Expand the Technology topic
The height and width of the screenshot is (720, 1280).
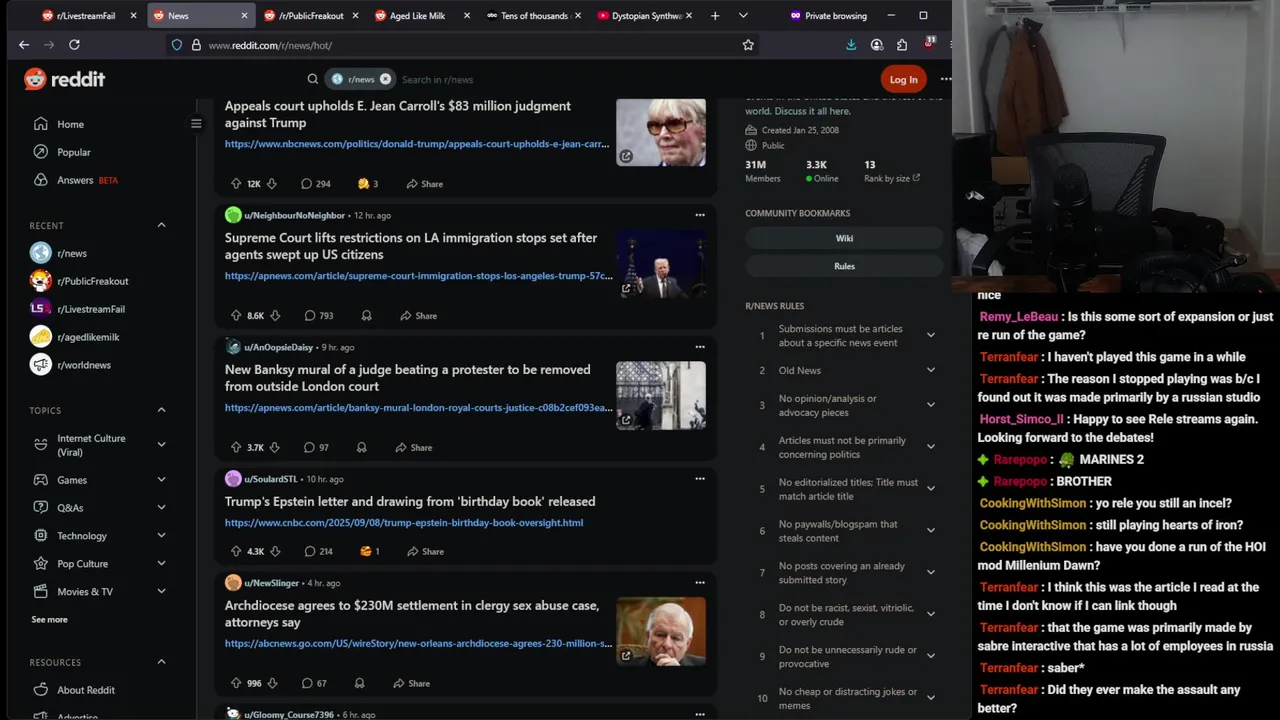pos(161,536)
